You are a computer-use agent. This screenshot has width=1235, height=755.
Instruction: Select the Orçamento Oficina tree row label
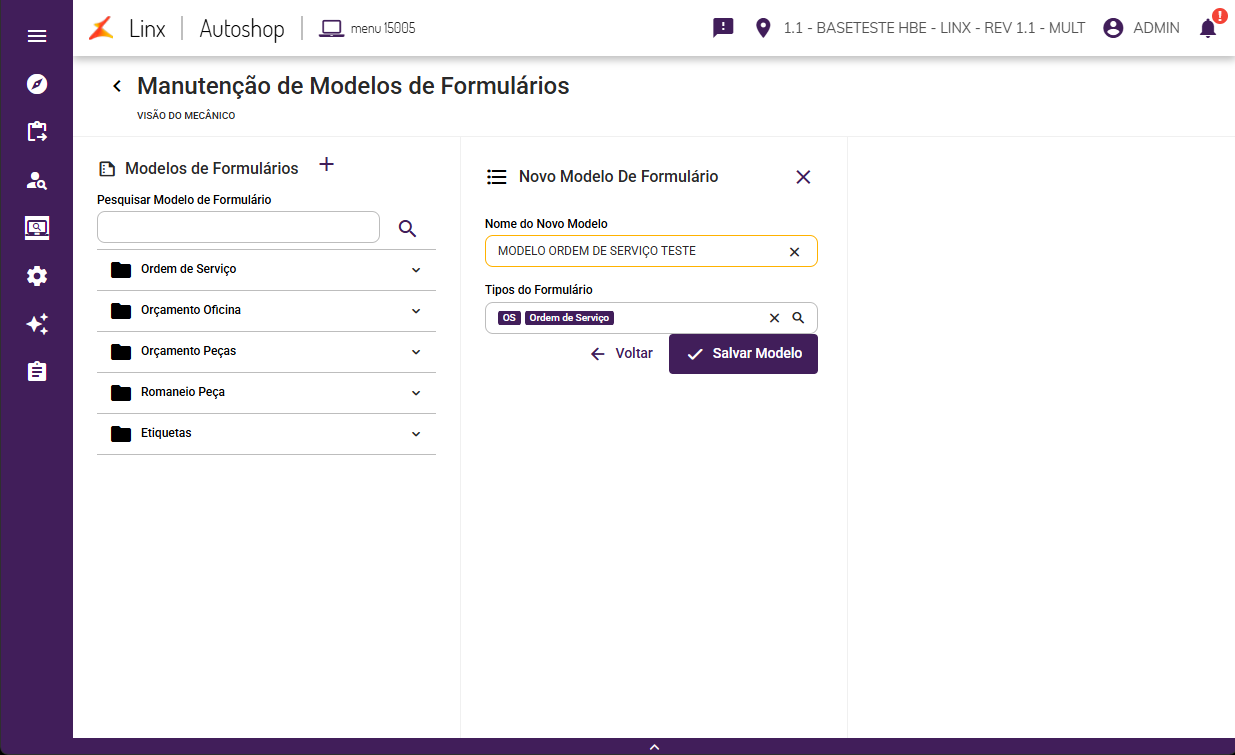click(x=191, y=310)
